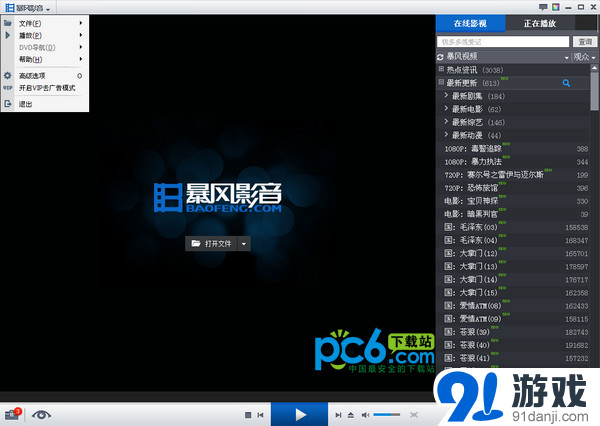Adjust the volume slider

[x=386, y=415]
